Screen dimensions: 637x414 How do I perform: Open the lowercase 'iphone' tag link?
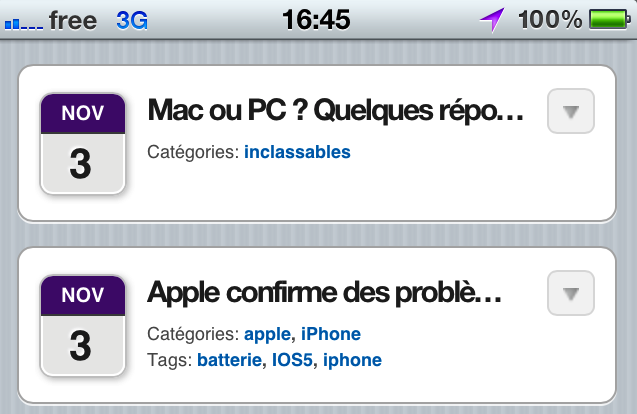click(x=352, y=361)
